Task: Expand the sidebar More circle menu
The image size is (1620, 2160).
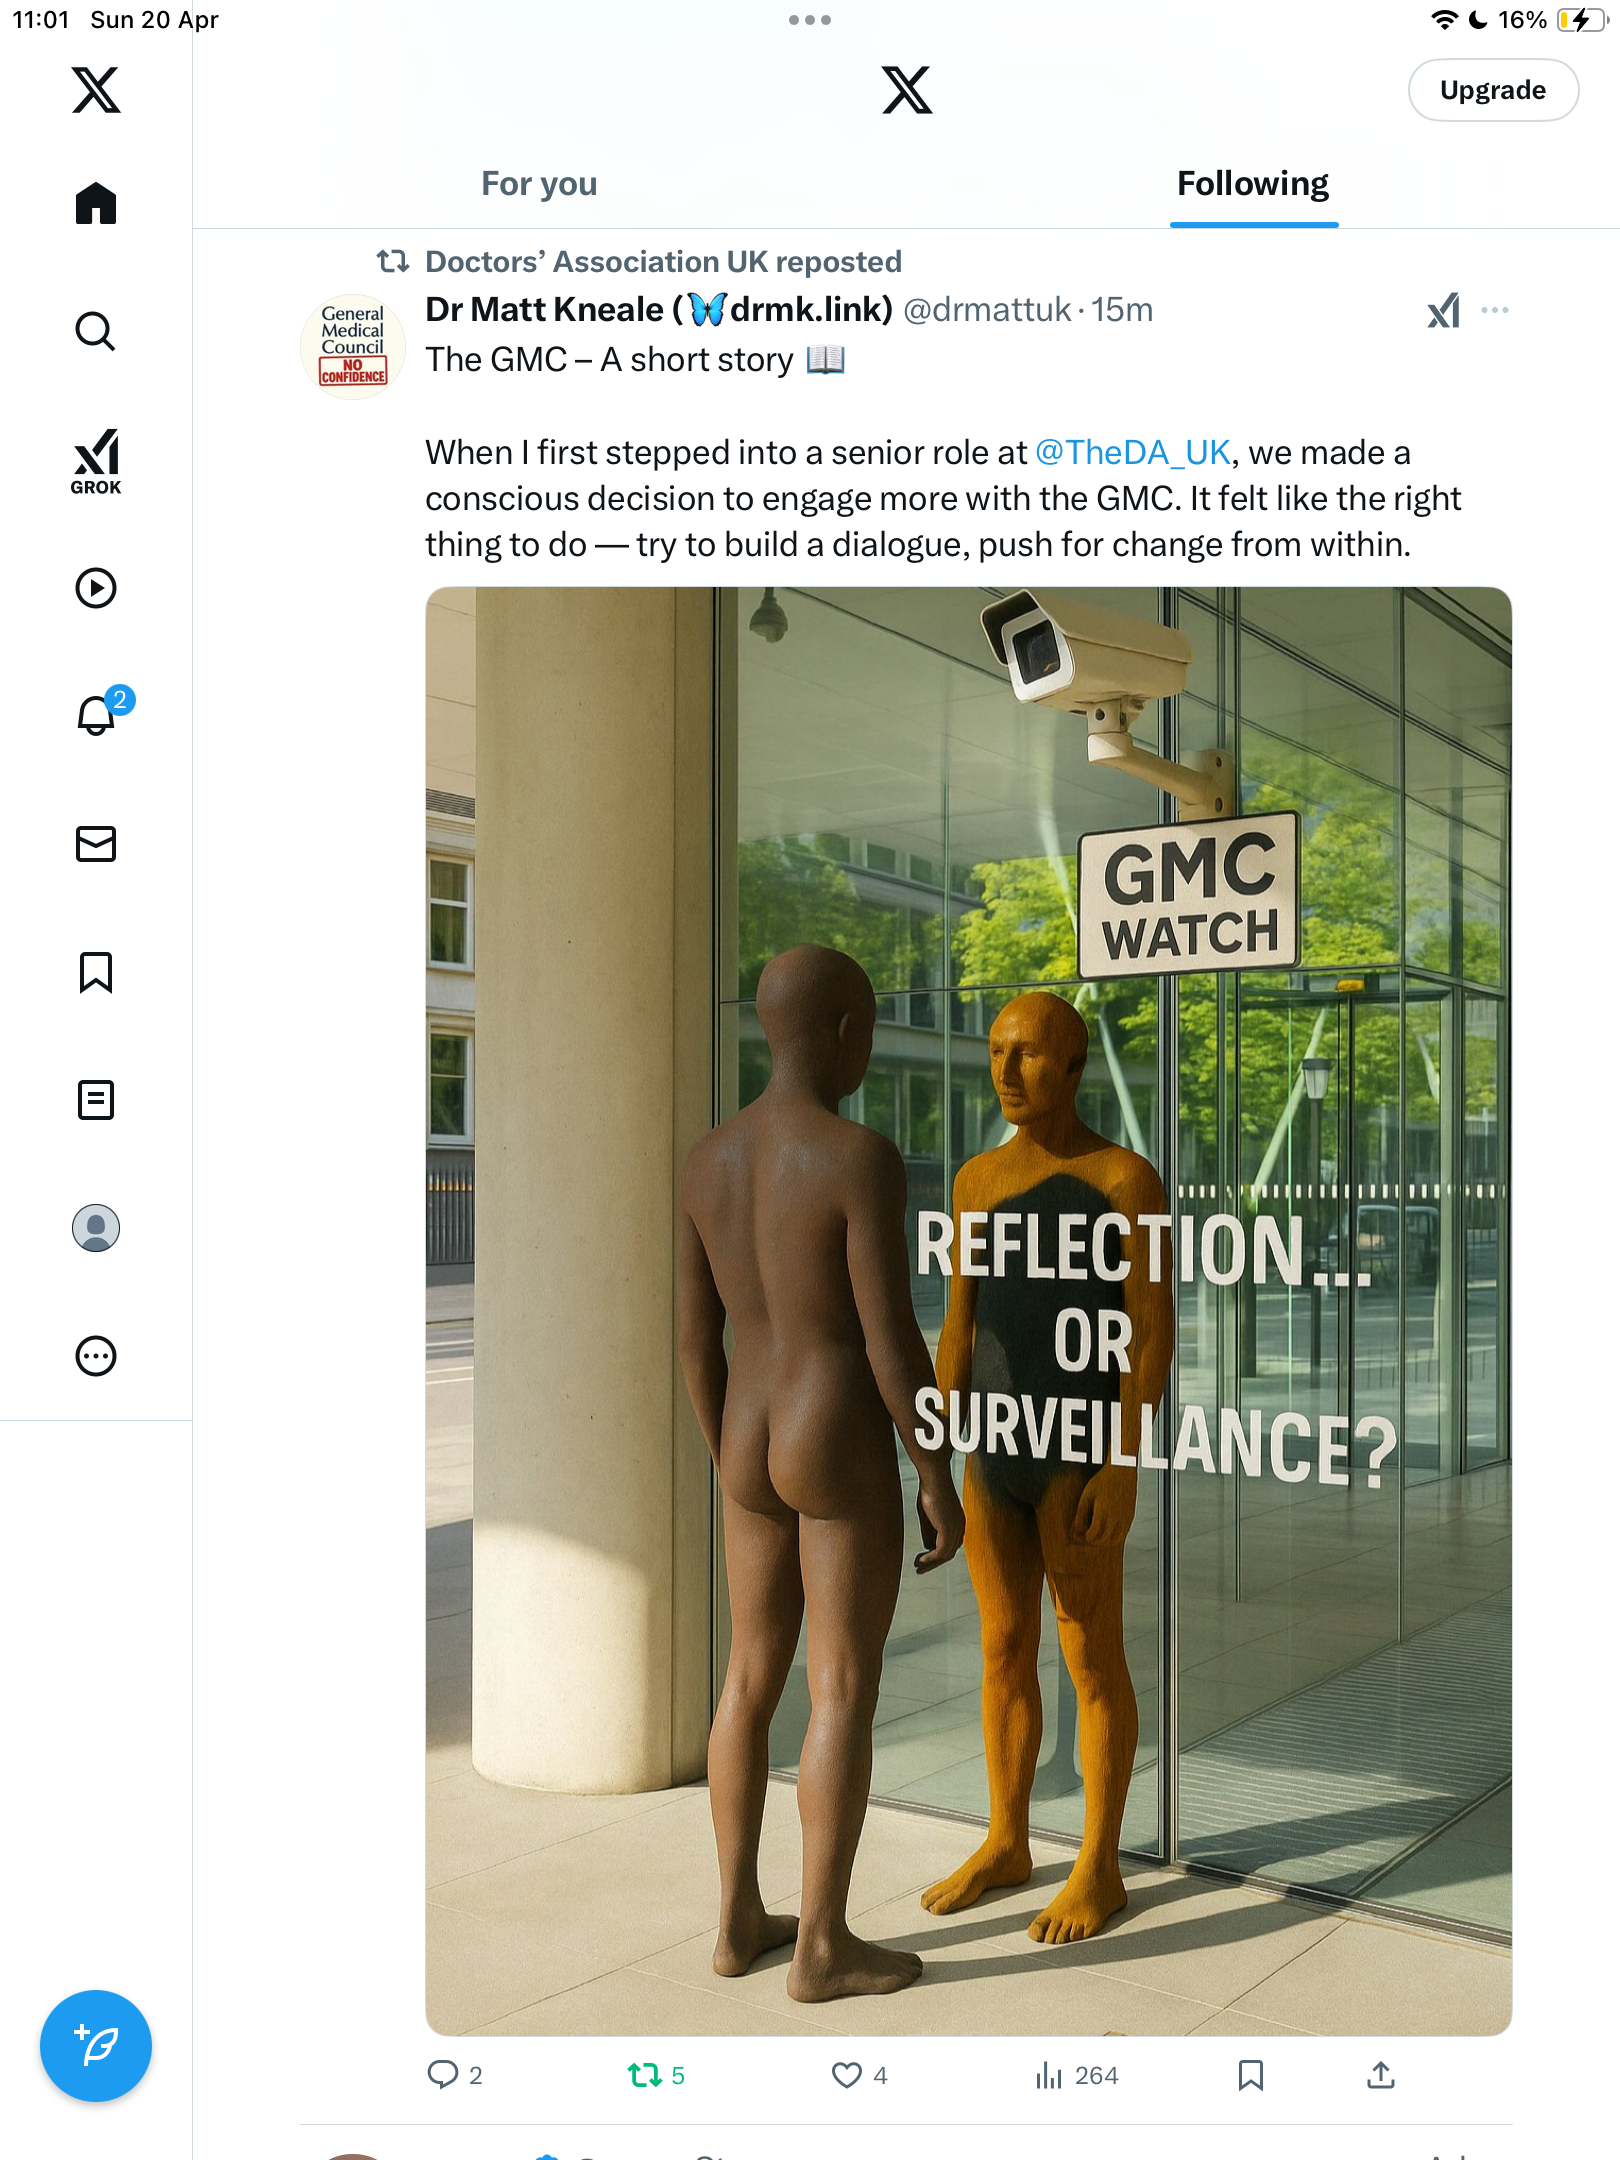Action: click(96, 1356)
